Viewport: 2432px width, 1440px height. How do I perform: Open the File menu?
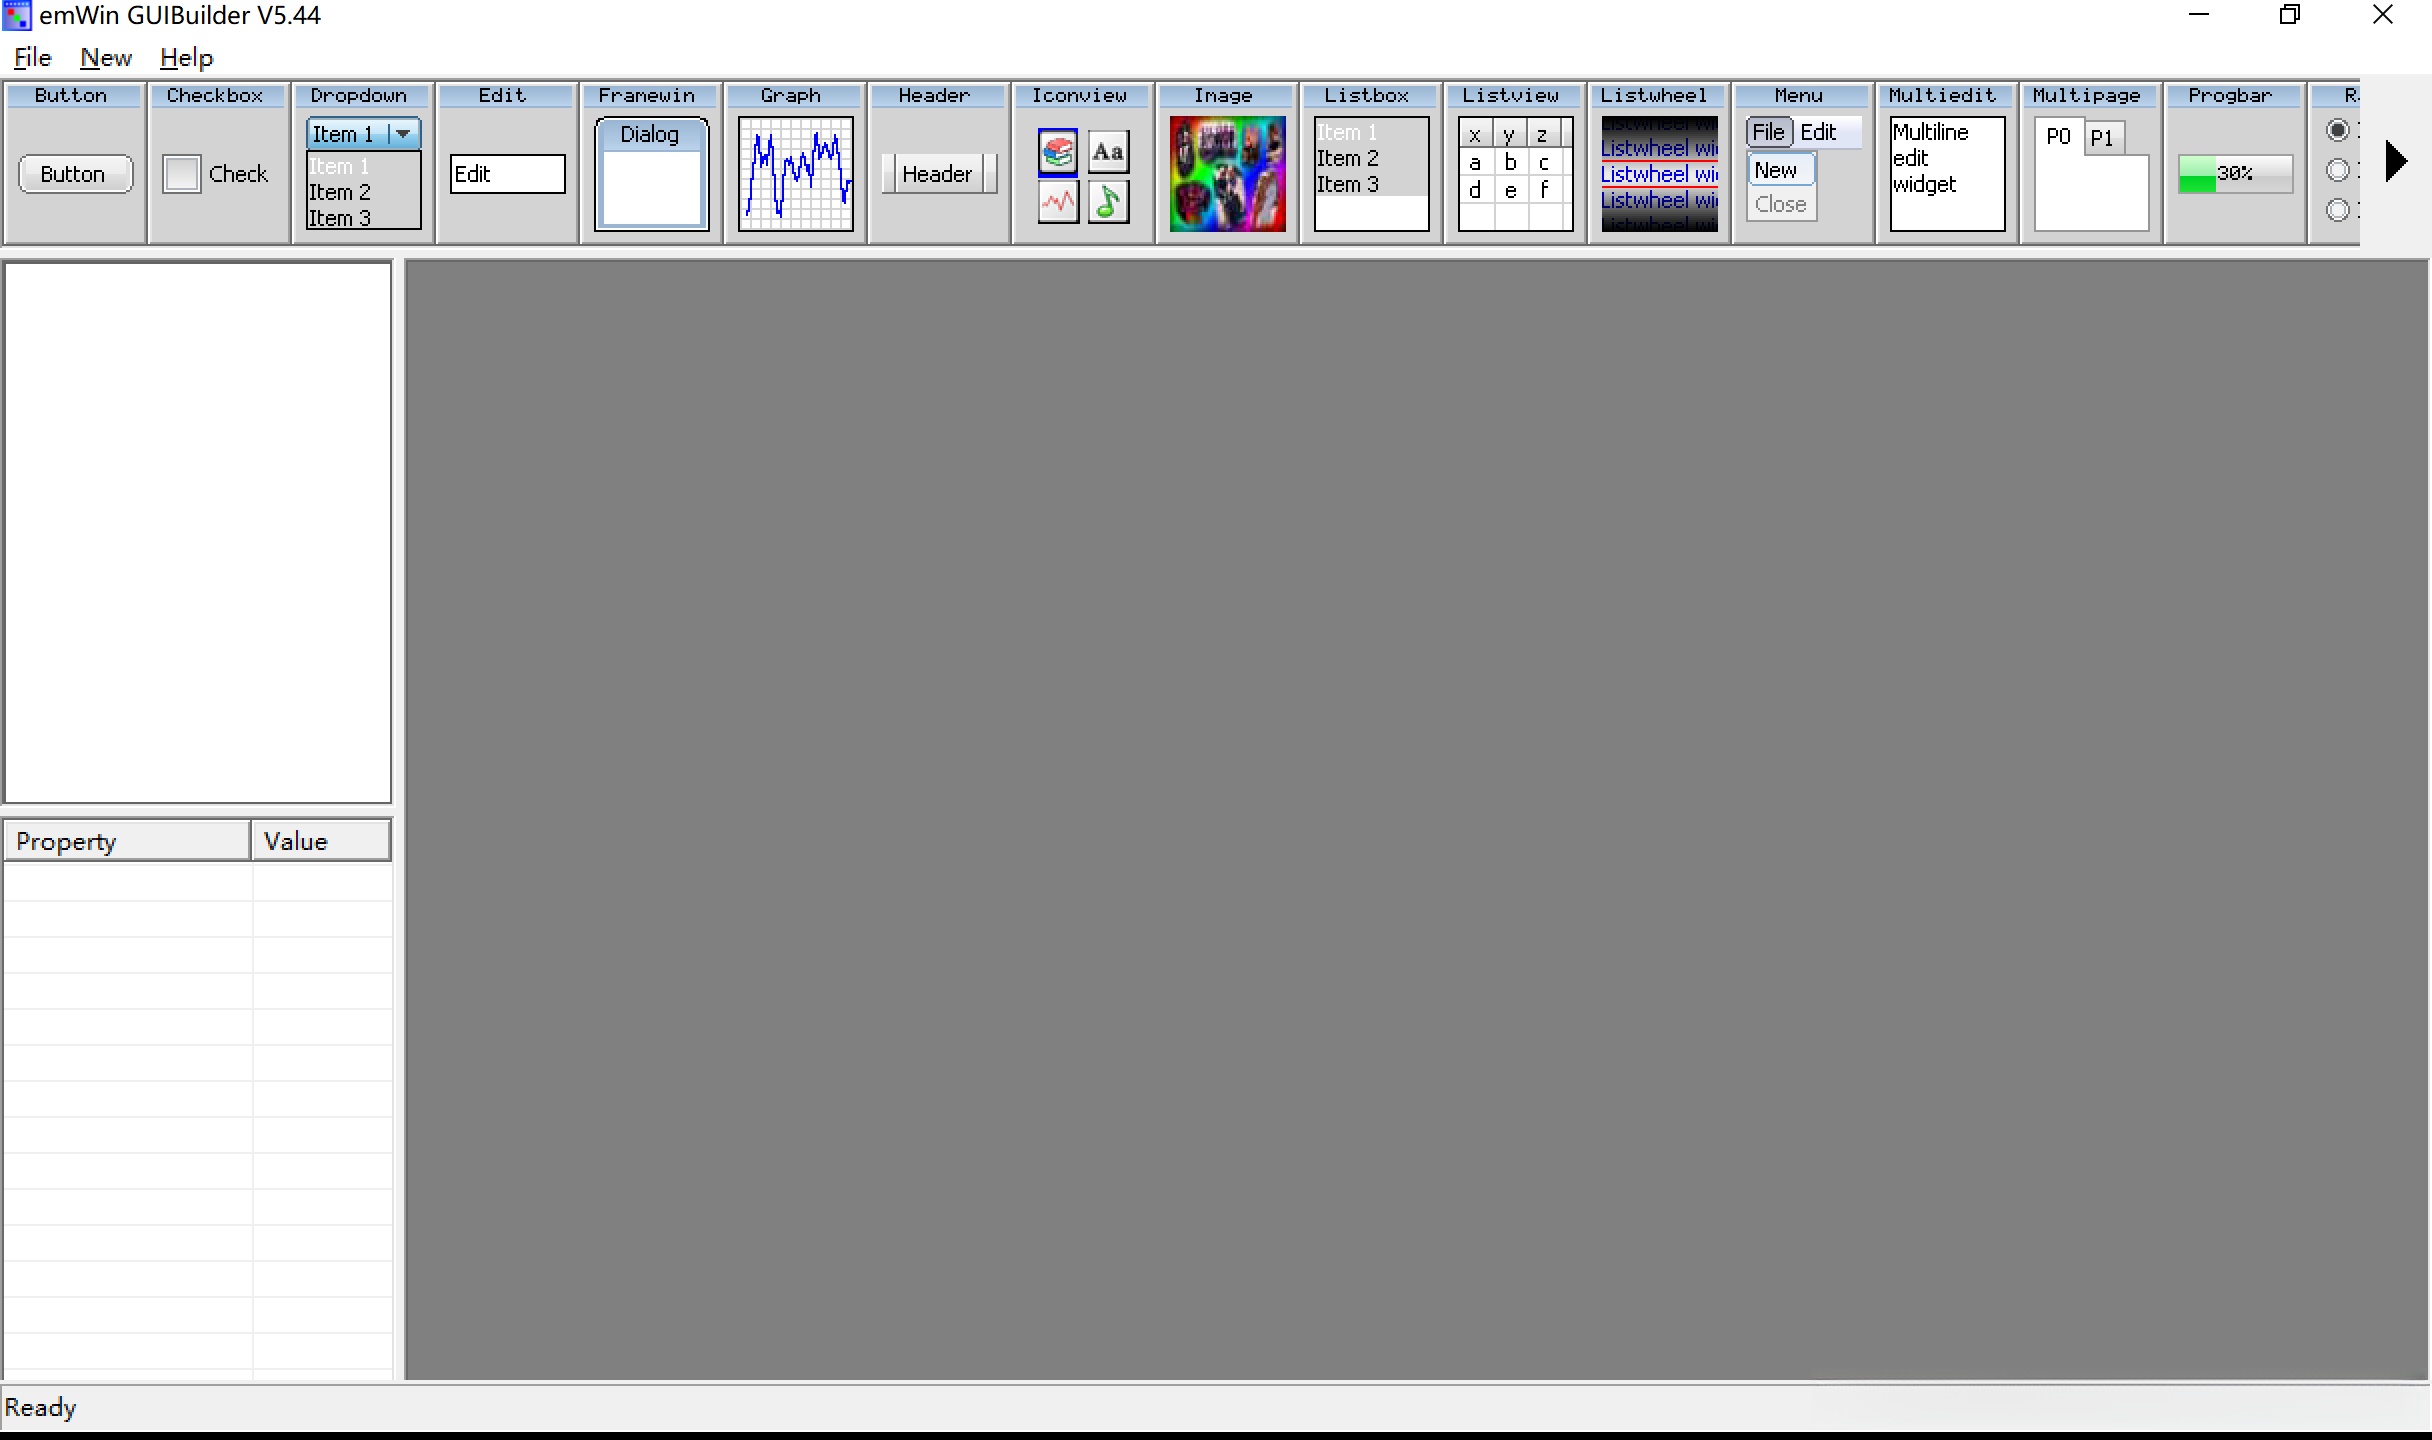point(32,58)
